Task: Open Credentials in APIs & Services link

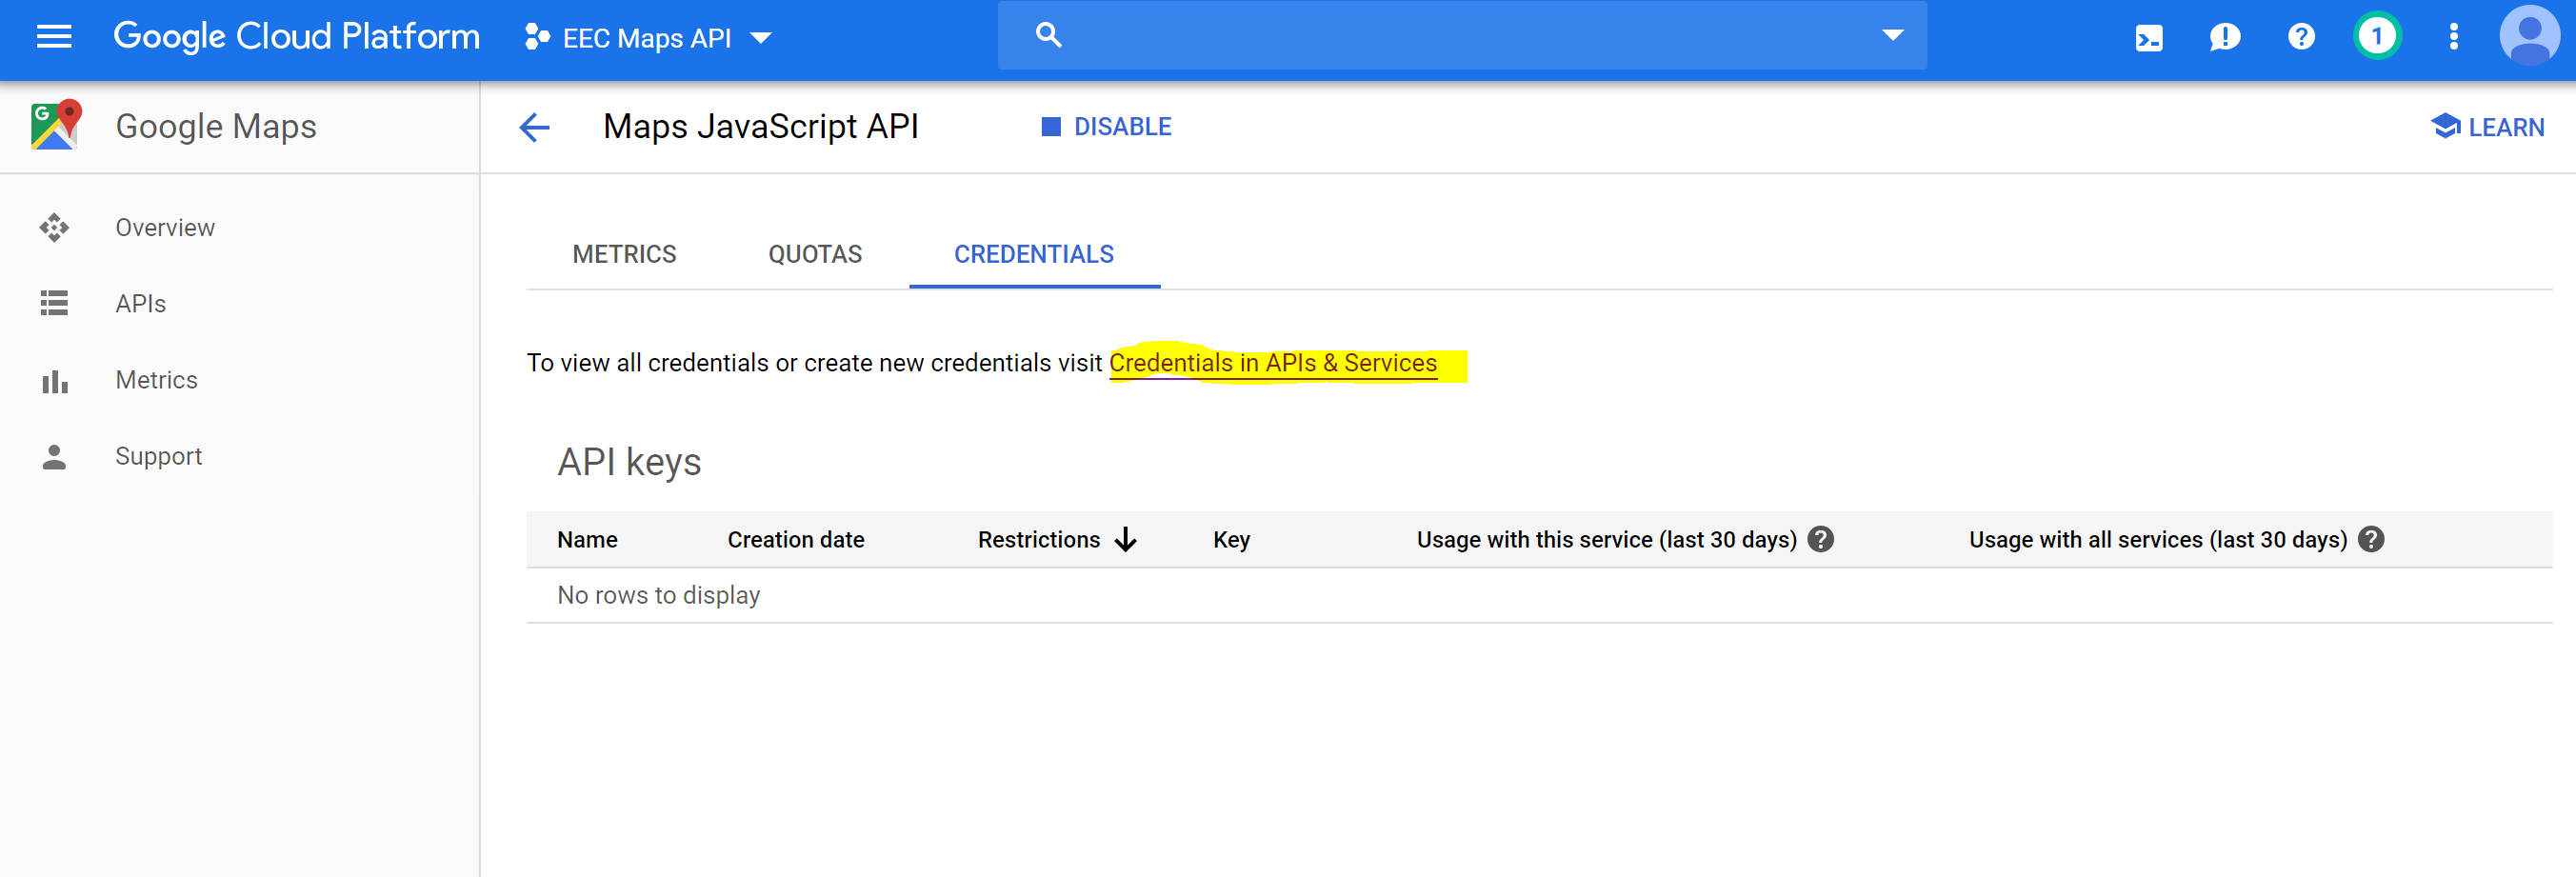Action: pyautogui.click(x=1272, y=363)
